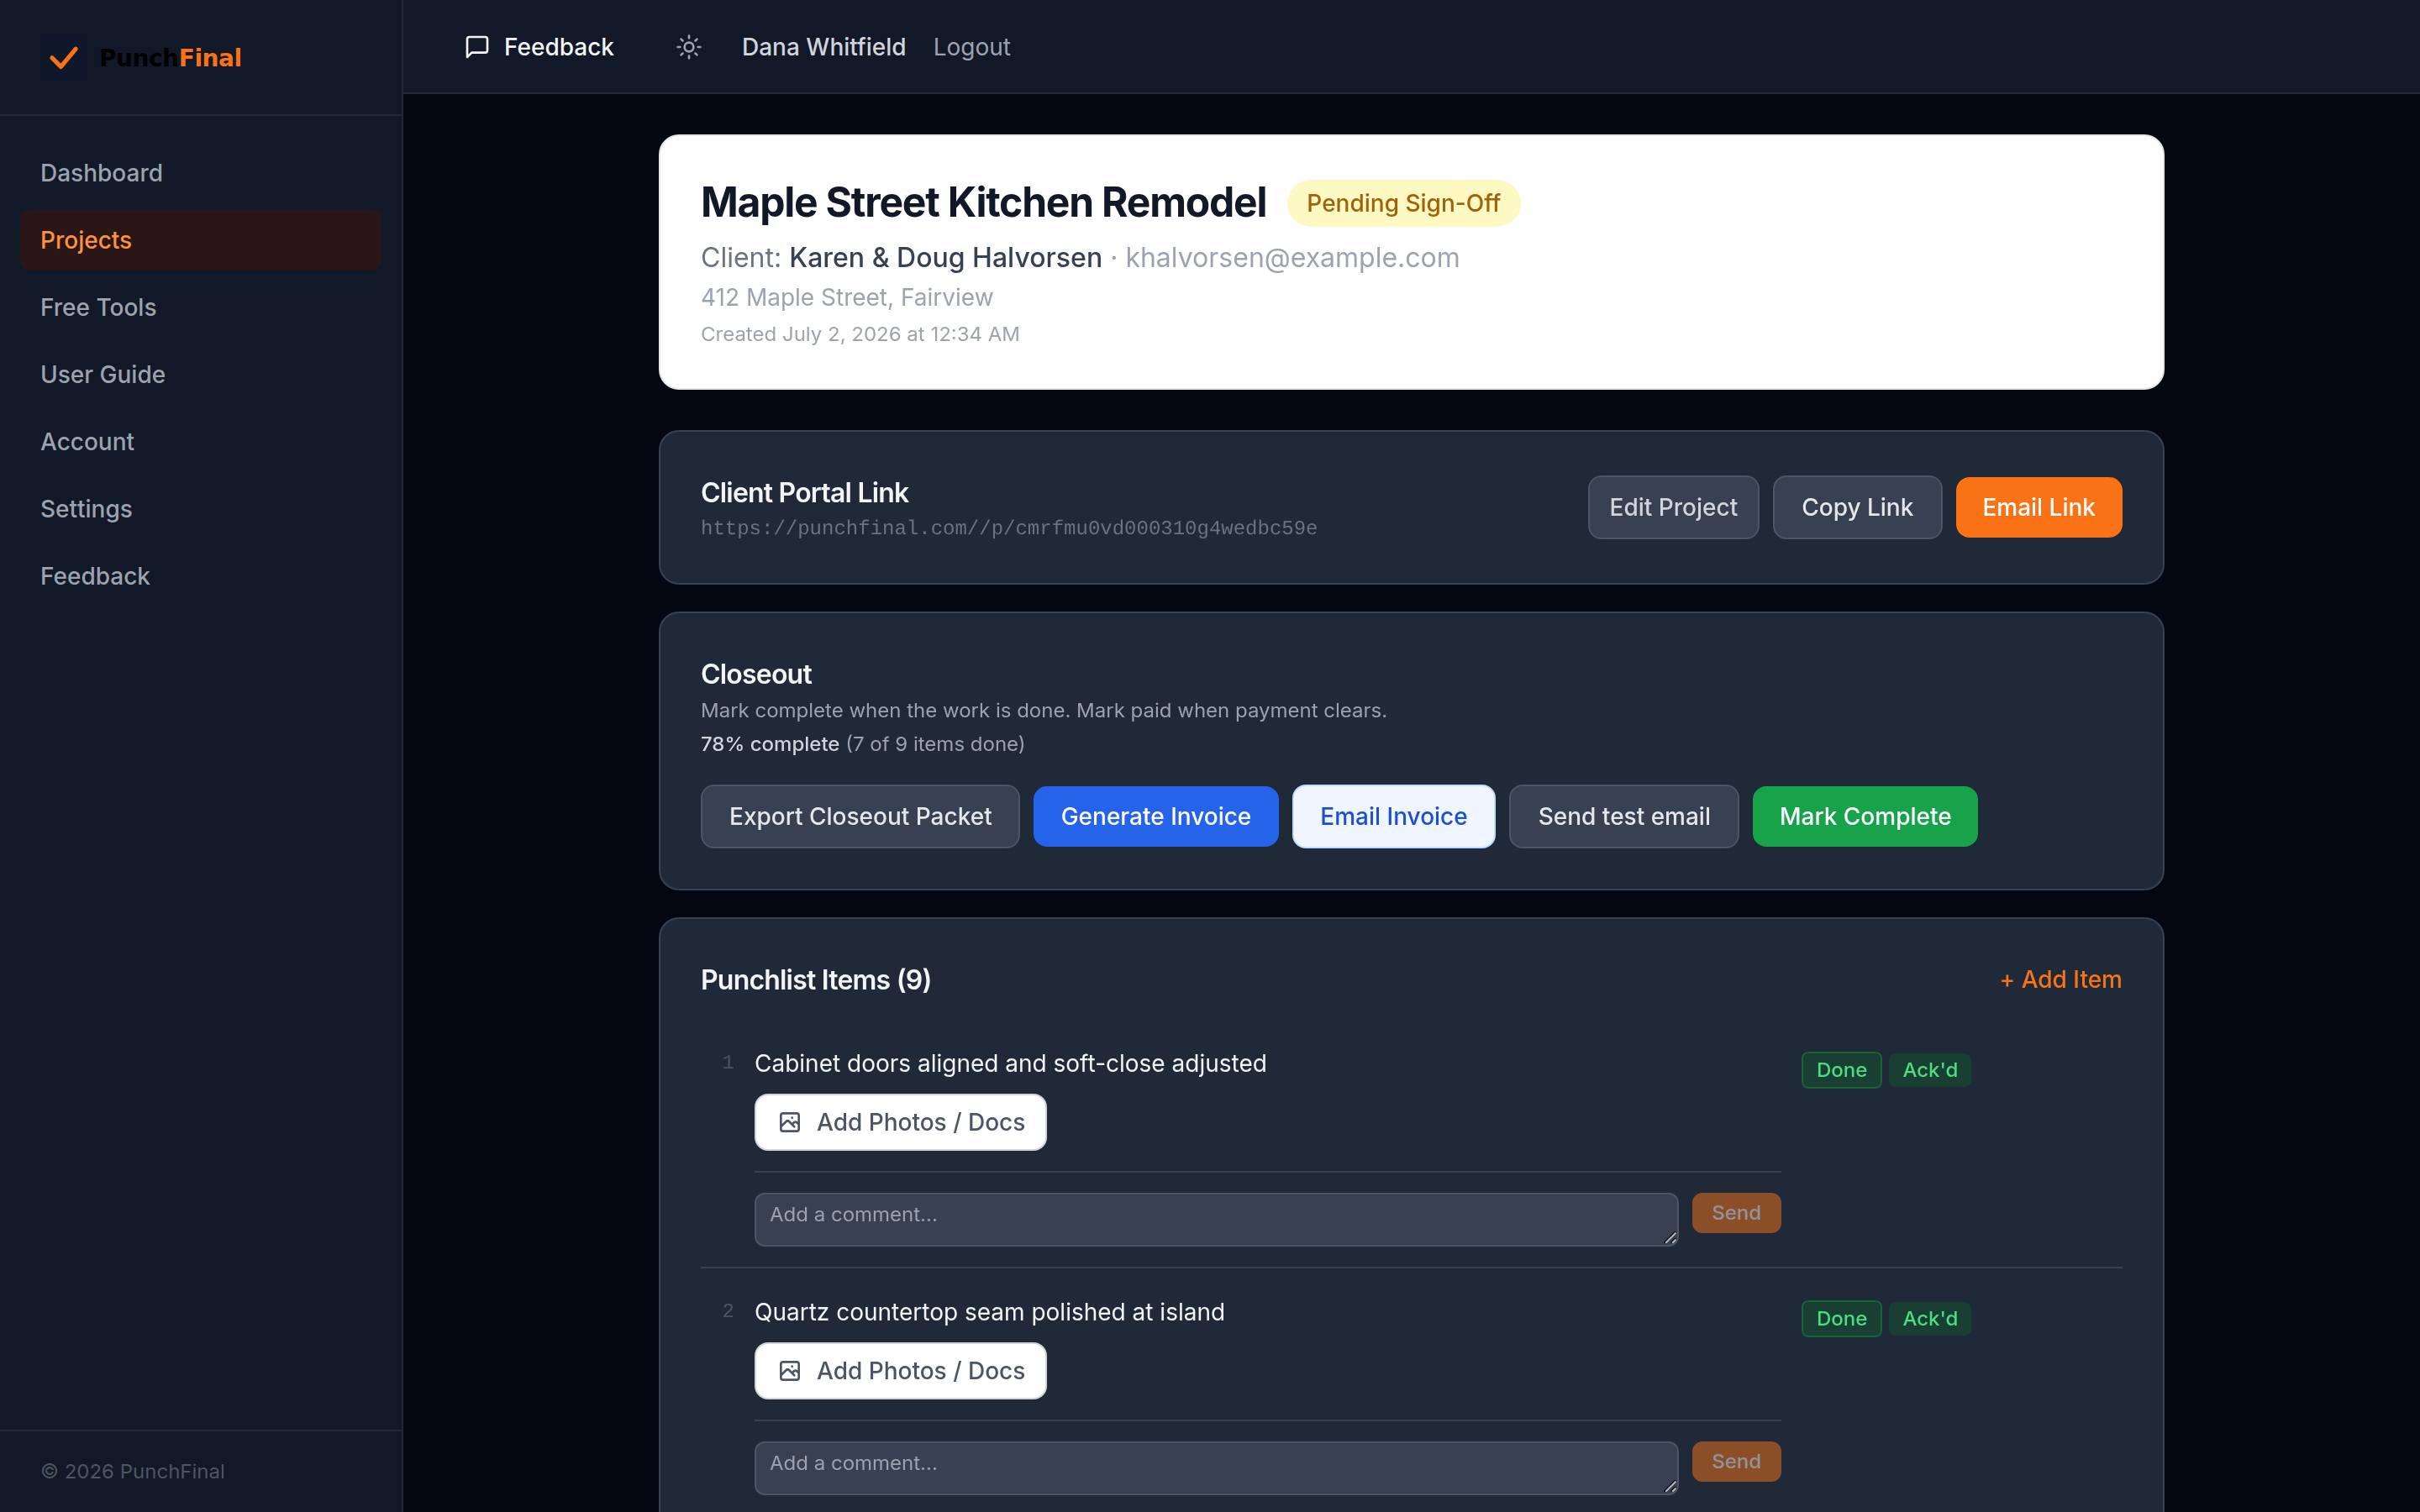The height and width of the screenshot is (1512, 2420).
Task: Click the client portal URL text
Action: pos(1009,528)
